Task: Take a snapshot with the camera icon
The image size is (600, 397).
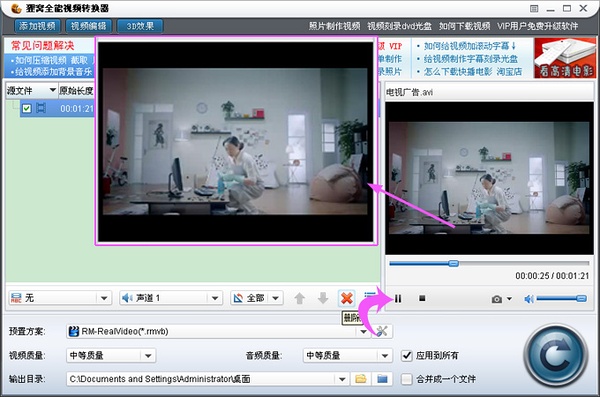Action: [x=497, y=299]
